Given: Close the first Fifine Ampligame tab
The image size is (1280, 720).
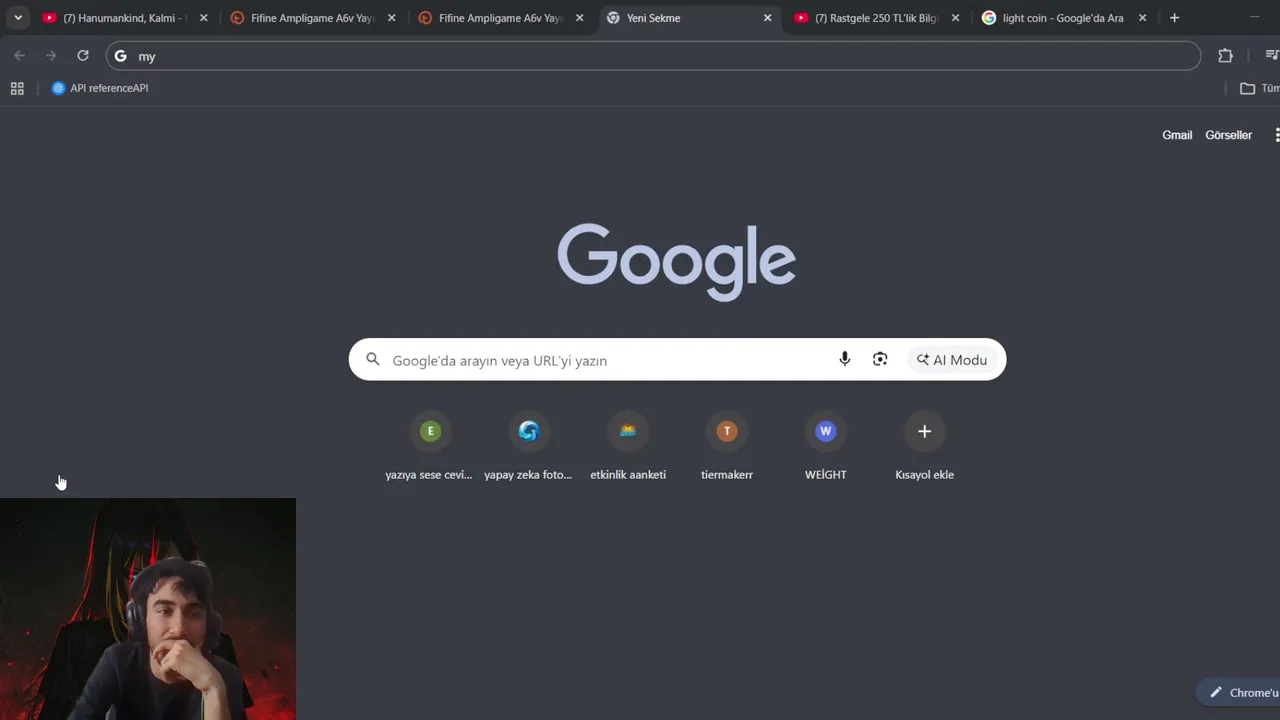Looking at the screenshot, I should 391,18.
